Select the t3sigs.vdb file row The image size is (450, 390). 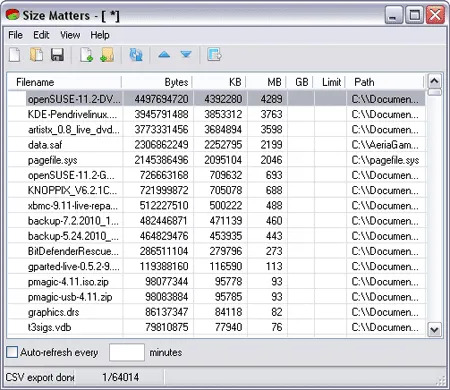[216, 327]
